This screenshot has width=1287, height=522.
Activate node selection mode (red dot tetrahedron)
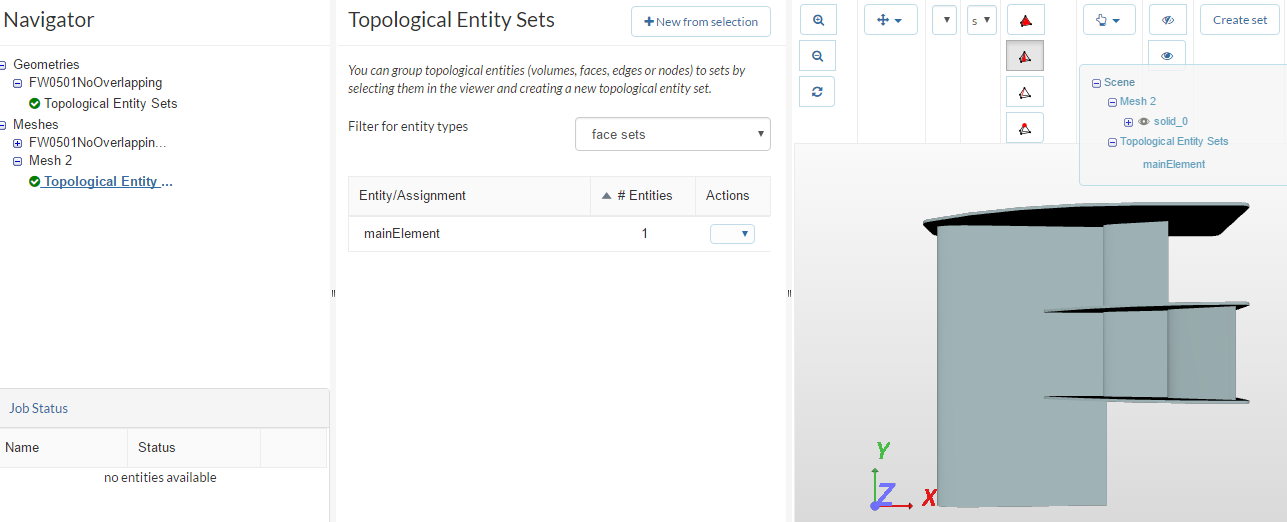pos(1024,128)
